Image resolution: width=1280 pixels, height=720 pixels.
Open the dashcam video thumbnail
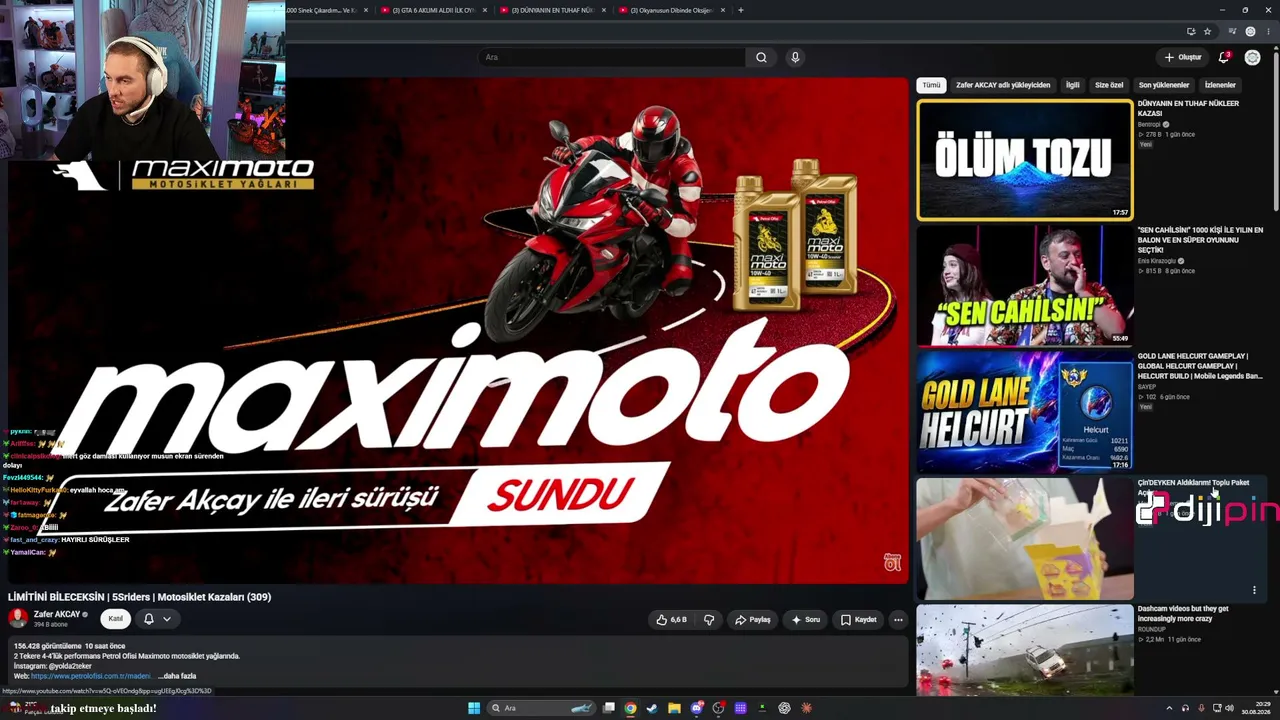[x=1025, y=652]
